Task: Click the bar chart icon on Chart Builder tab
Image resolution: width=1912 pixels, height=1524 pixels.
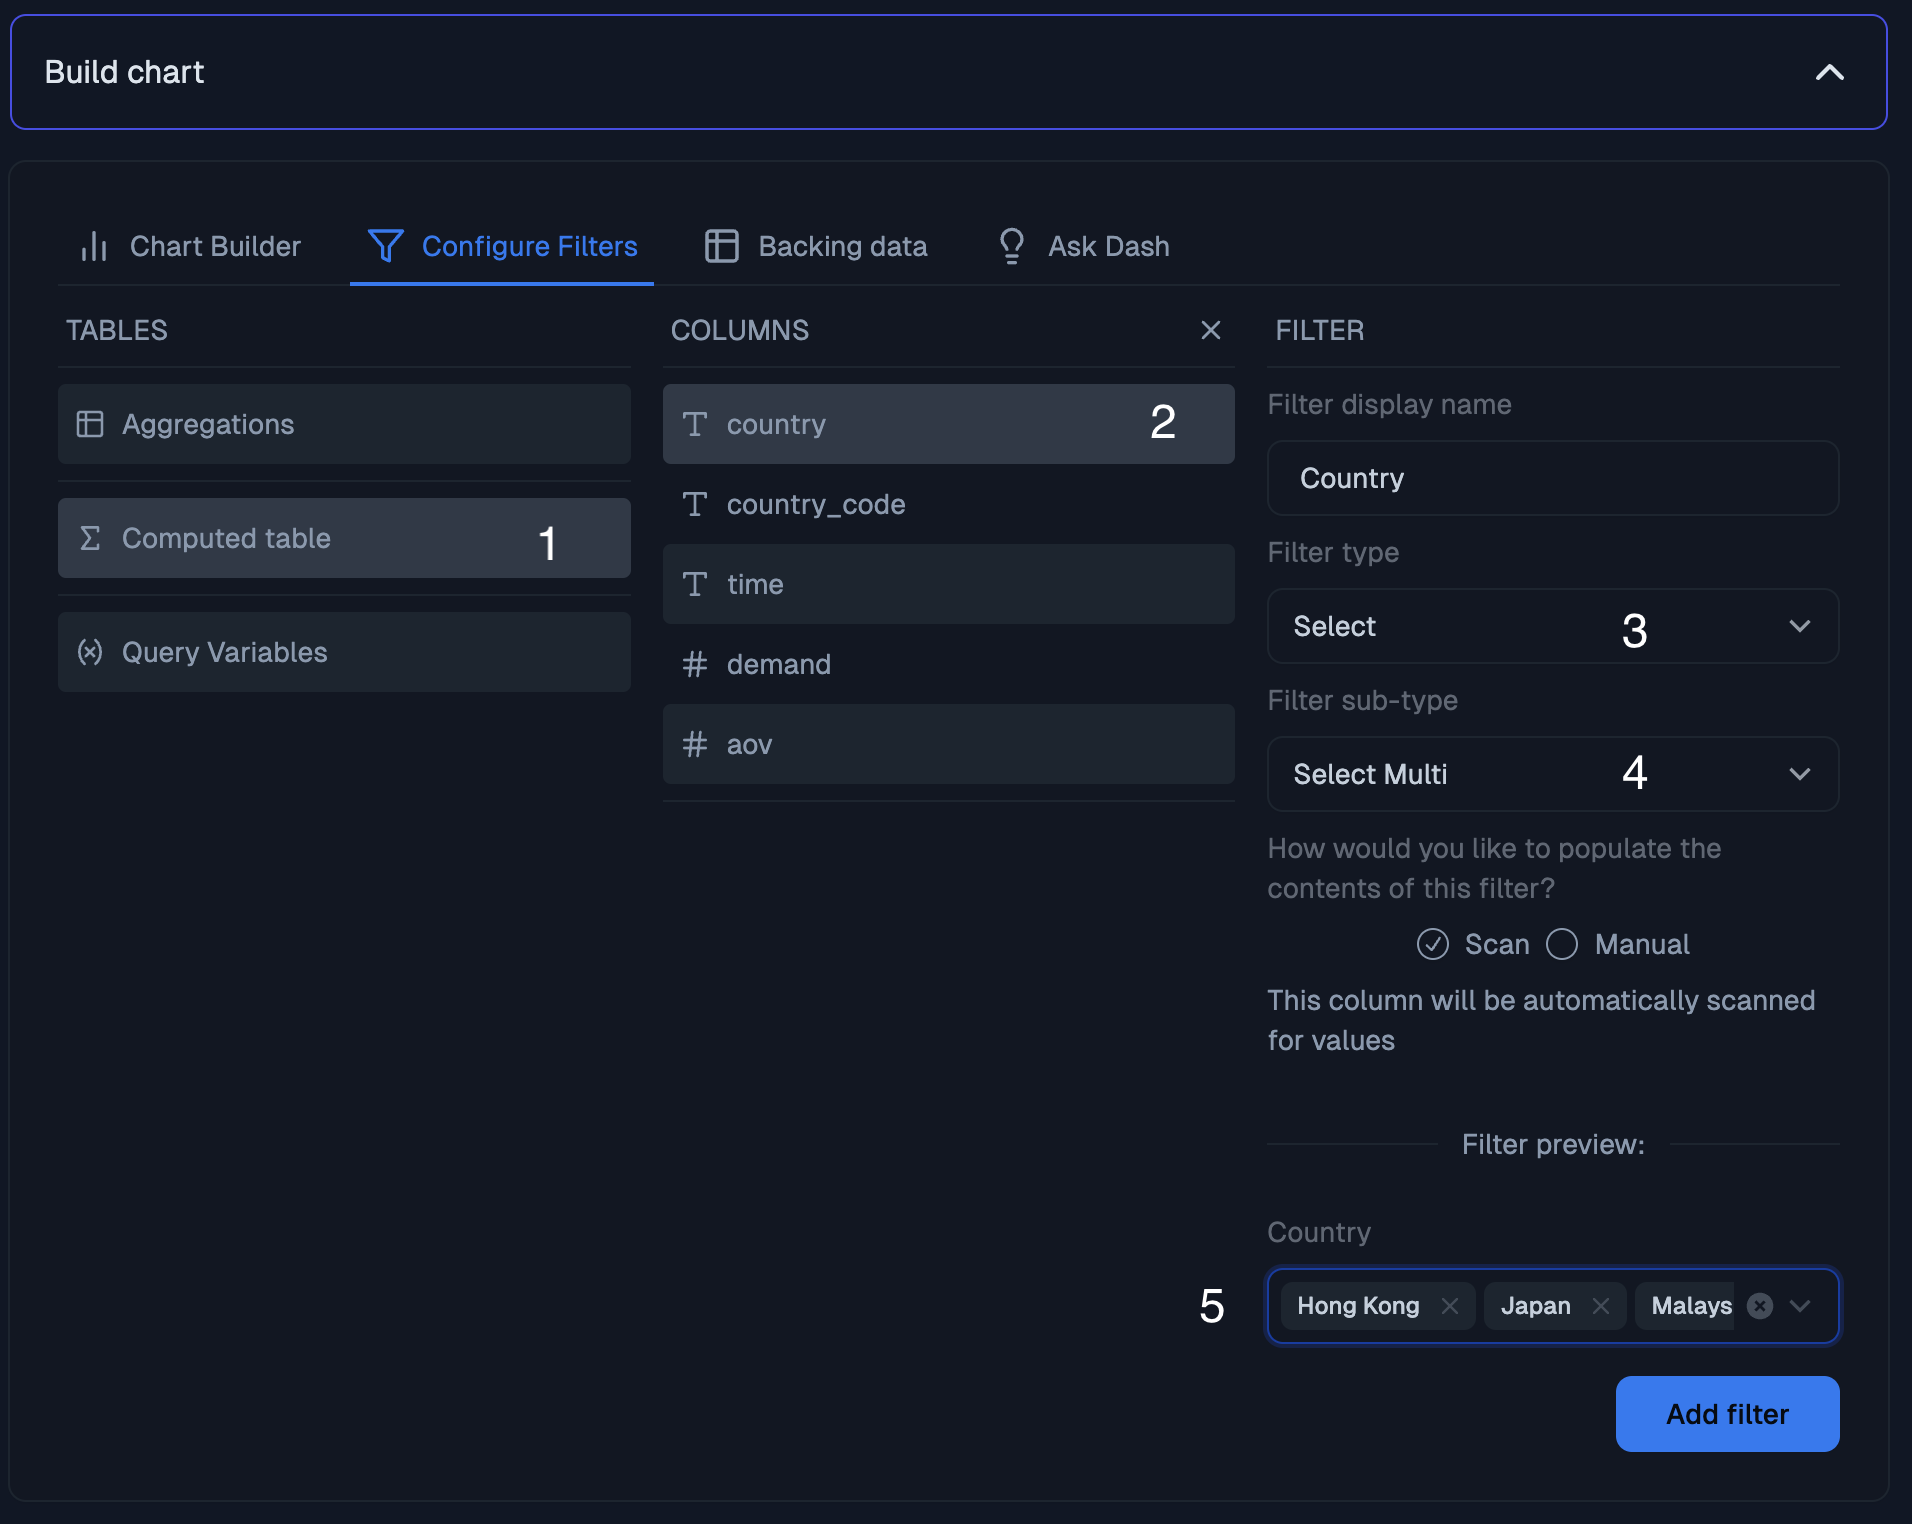Action: (x=93, y=246)
